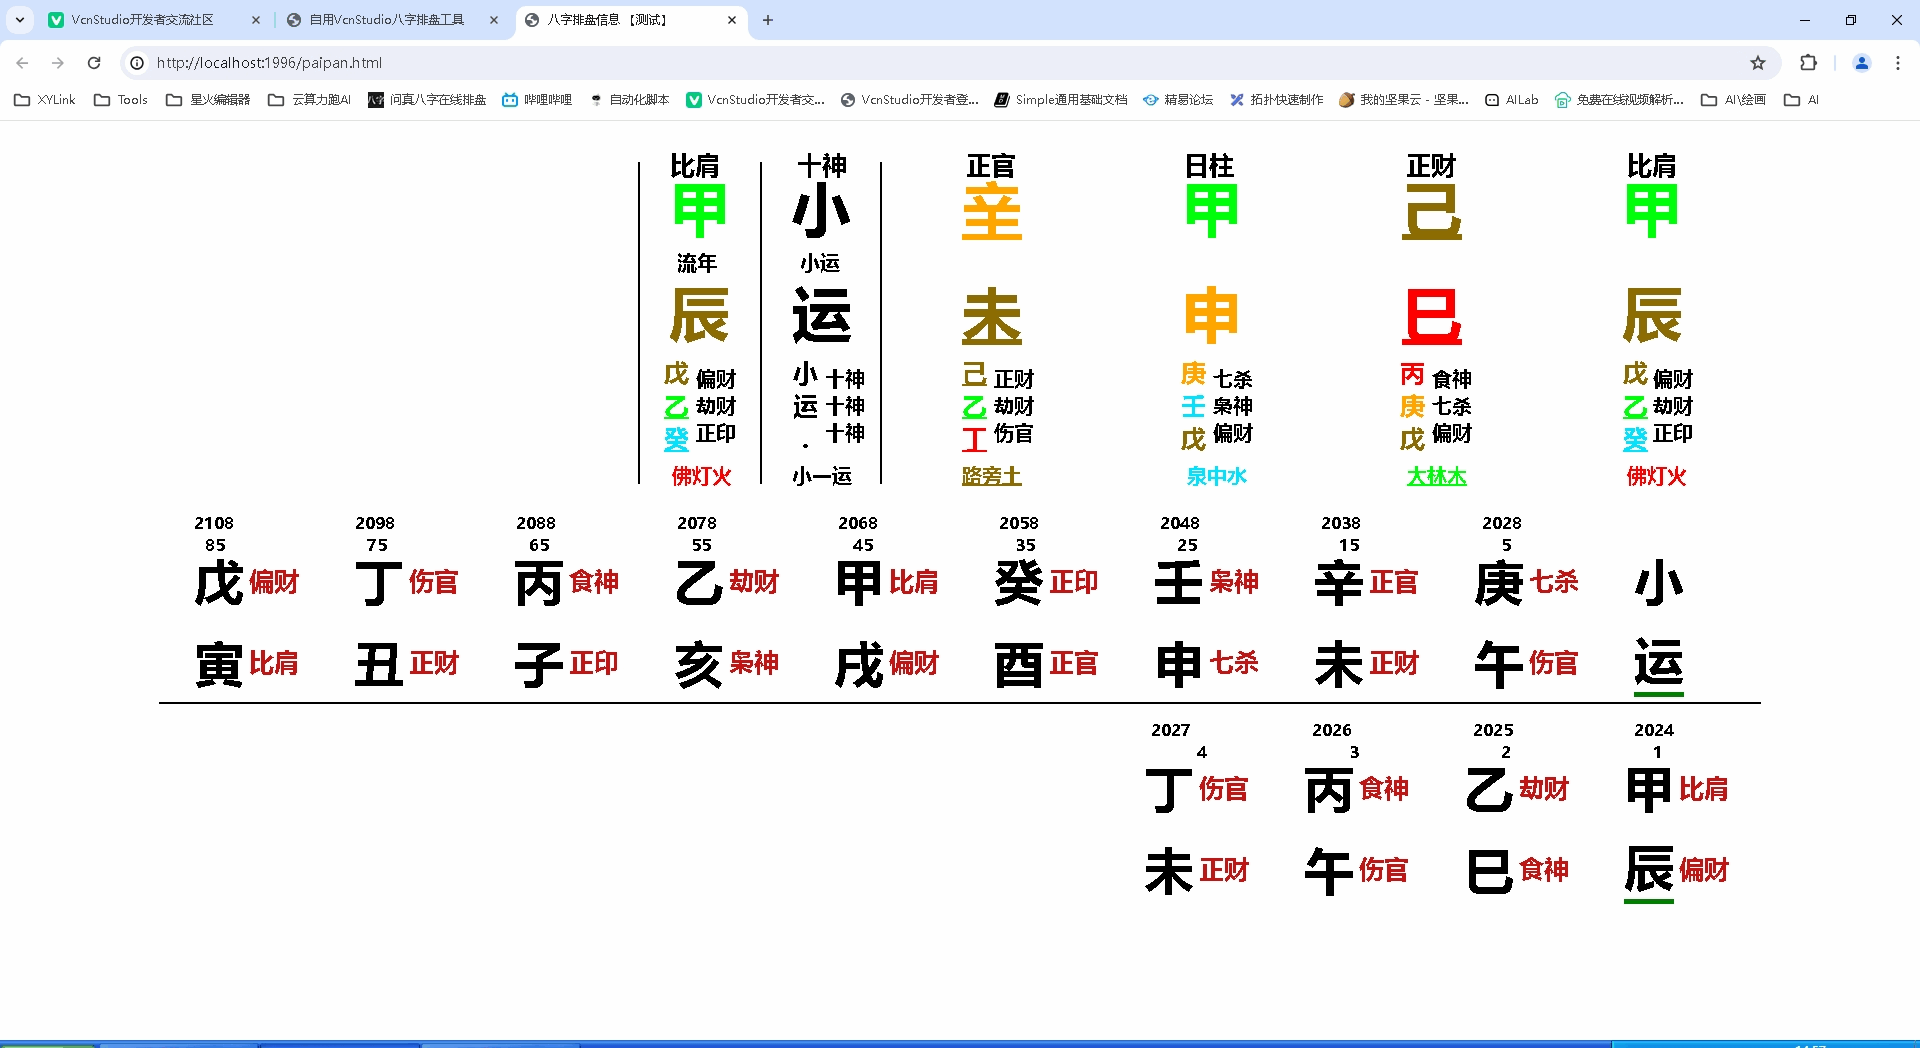1920x1048 pixels.
Task: Open the 哔哩哔哩 bookmark
Action: point(537,100)
